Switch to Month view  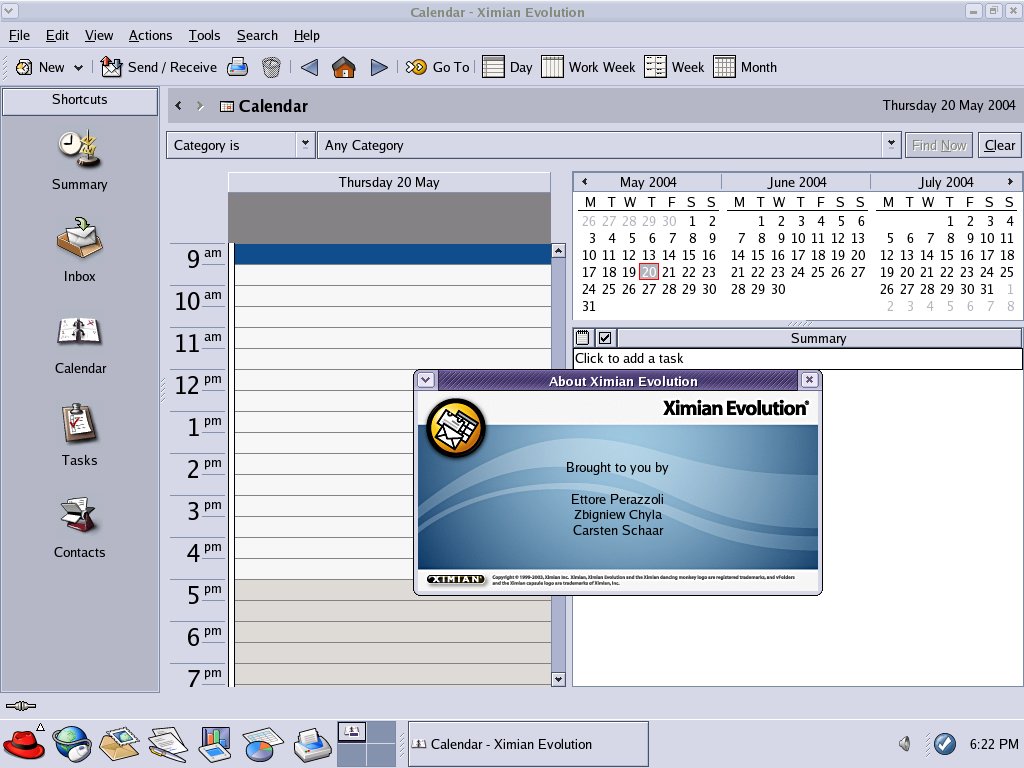point(745,67)
